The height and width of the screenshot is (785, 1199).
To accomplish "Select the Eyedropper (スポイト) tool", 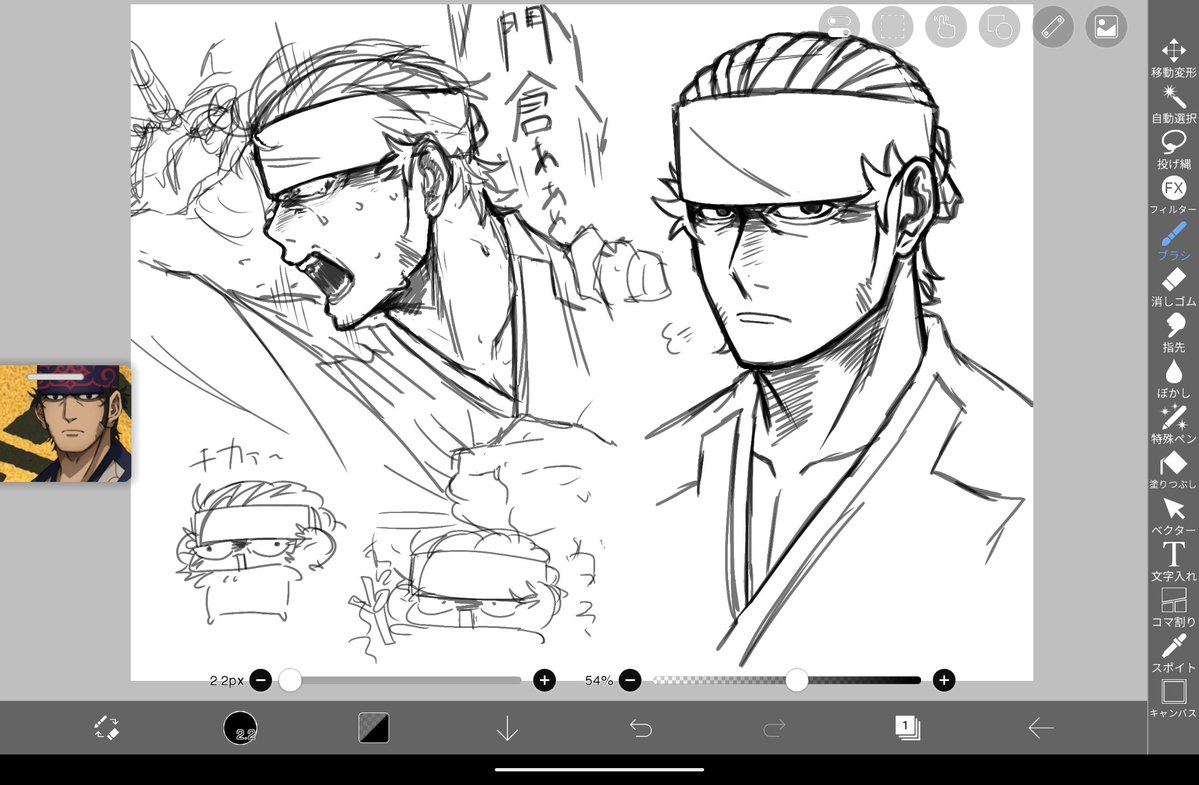I will coord(1173,654).
